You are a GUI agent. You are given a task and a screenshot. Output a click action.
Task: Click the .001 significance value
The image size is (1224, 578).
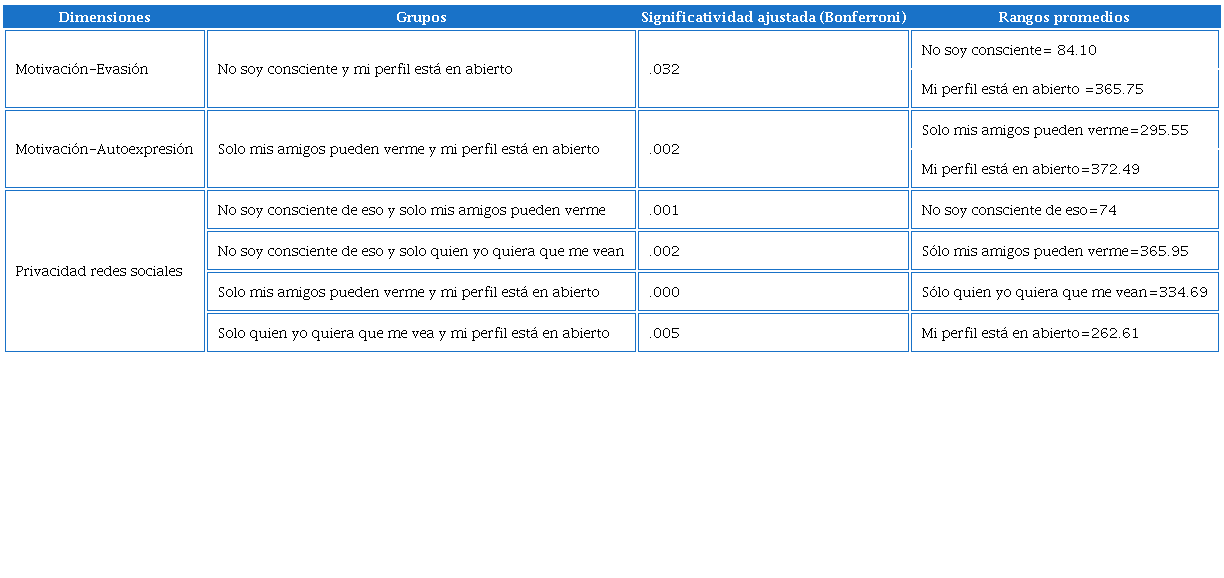[x=664, y=210]
